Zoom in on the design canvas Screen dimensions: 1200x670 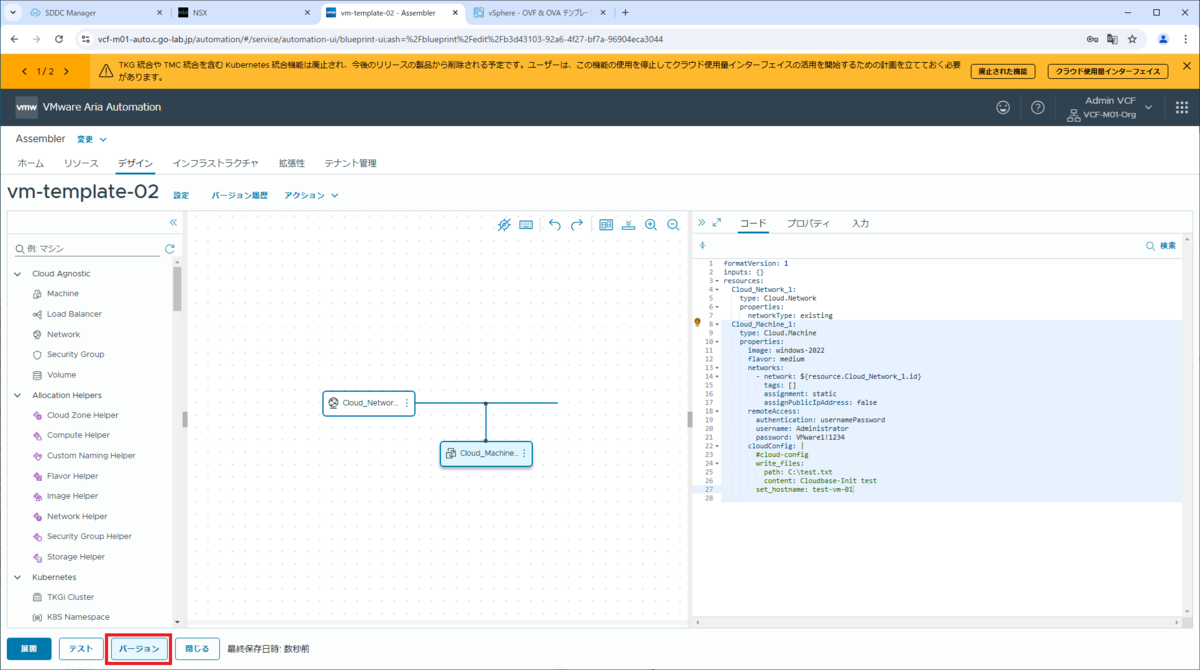pyautogui.click(x=651, y=225)
